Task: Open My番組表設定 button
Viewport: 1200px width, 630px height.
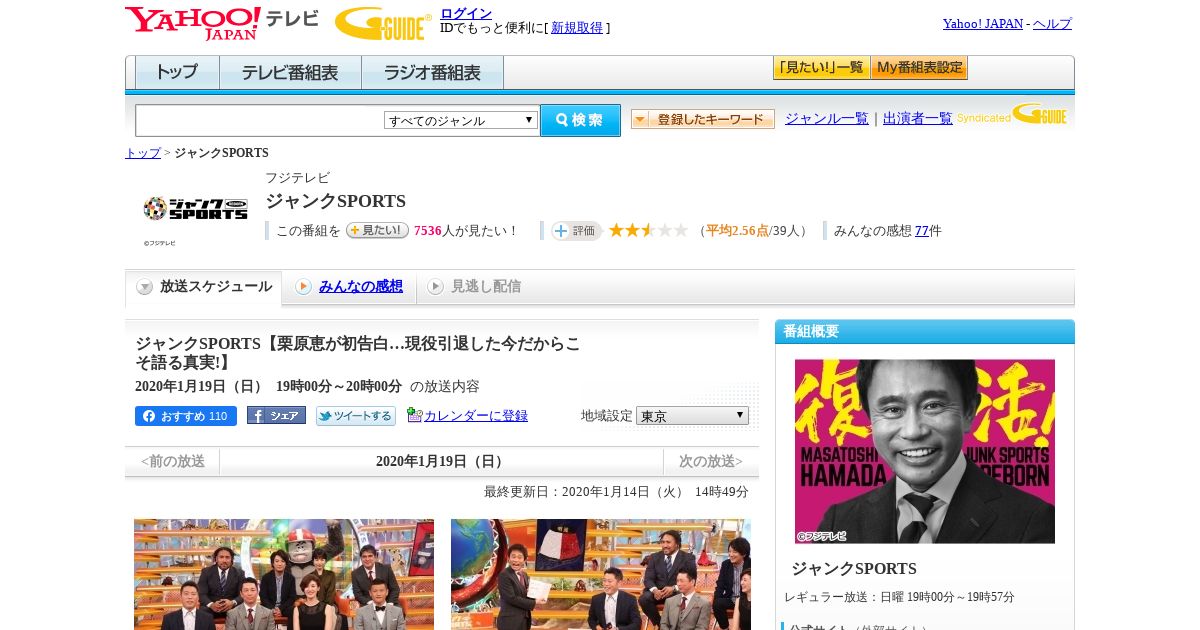Action: click(x=919, y=68)
